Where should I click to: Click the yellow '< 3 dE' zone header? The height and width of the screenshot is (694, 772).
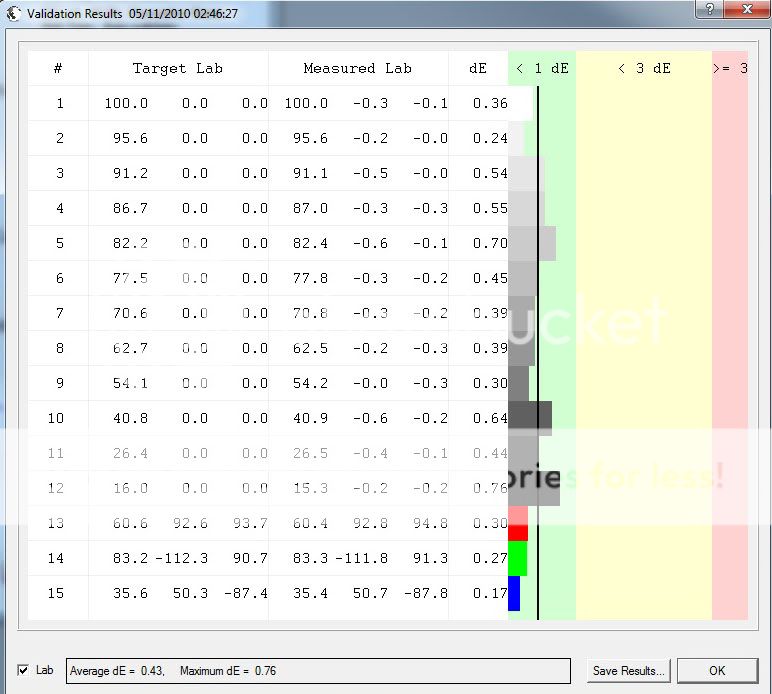[x=644, y=68]
